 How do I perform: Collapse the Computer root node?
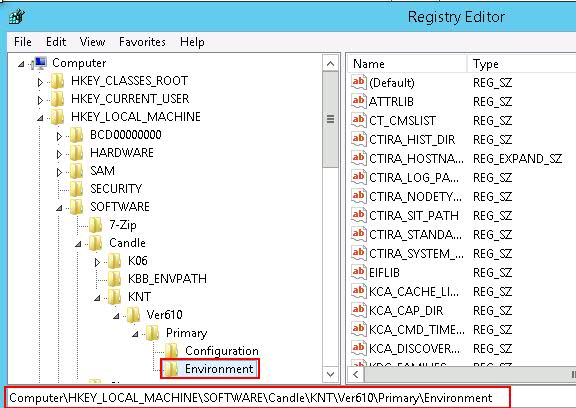tap(21, 64)
